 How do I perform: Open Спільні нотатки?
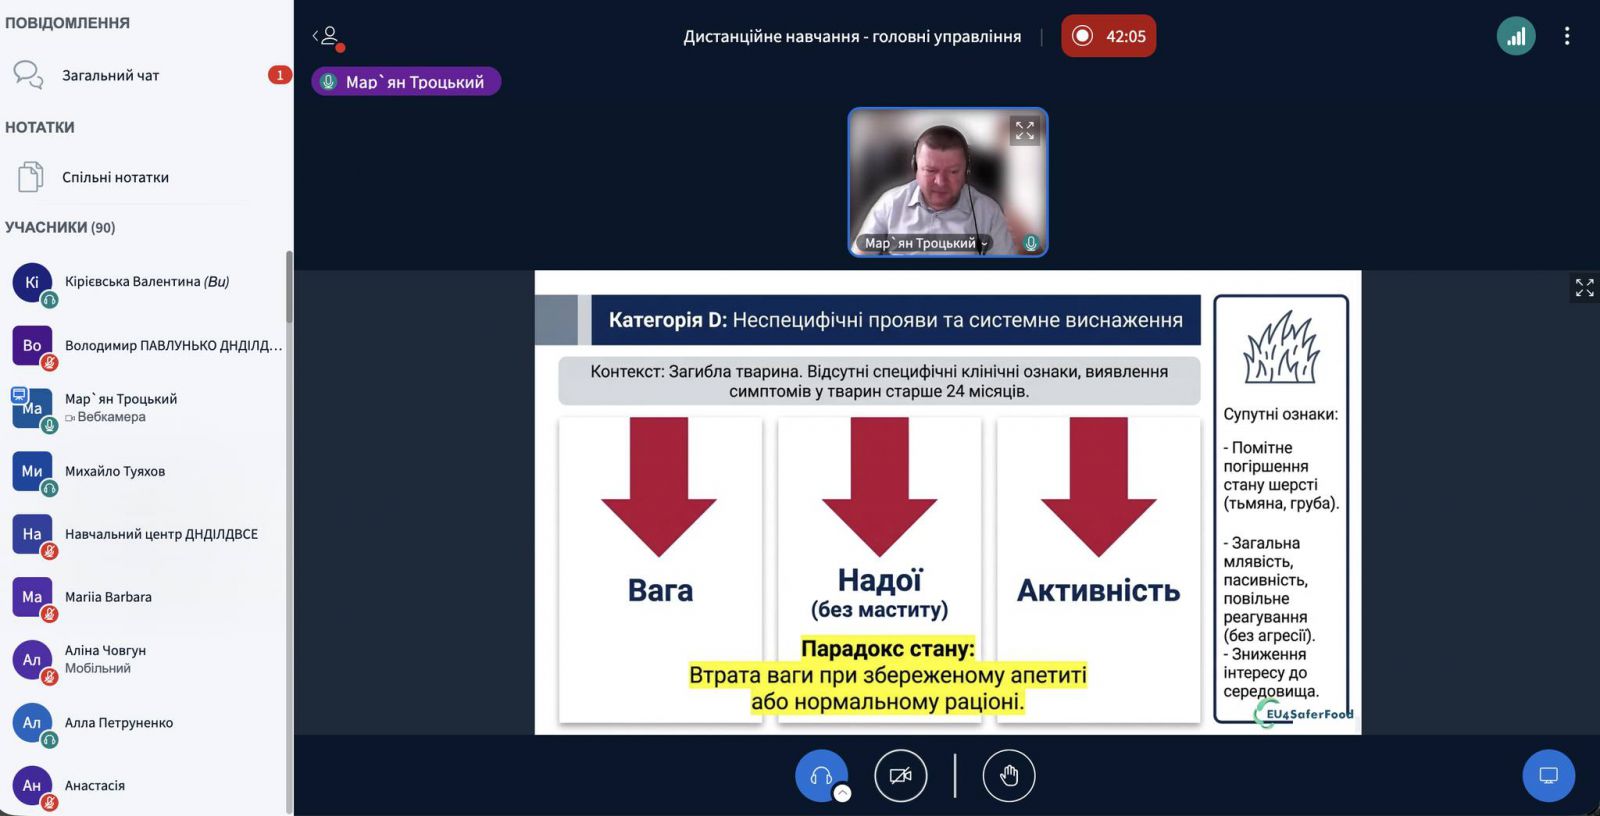coord(115,177)
